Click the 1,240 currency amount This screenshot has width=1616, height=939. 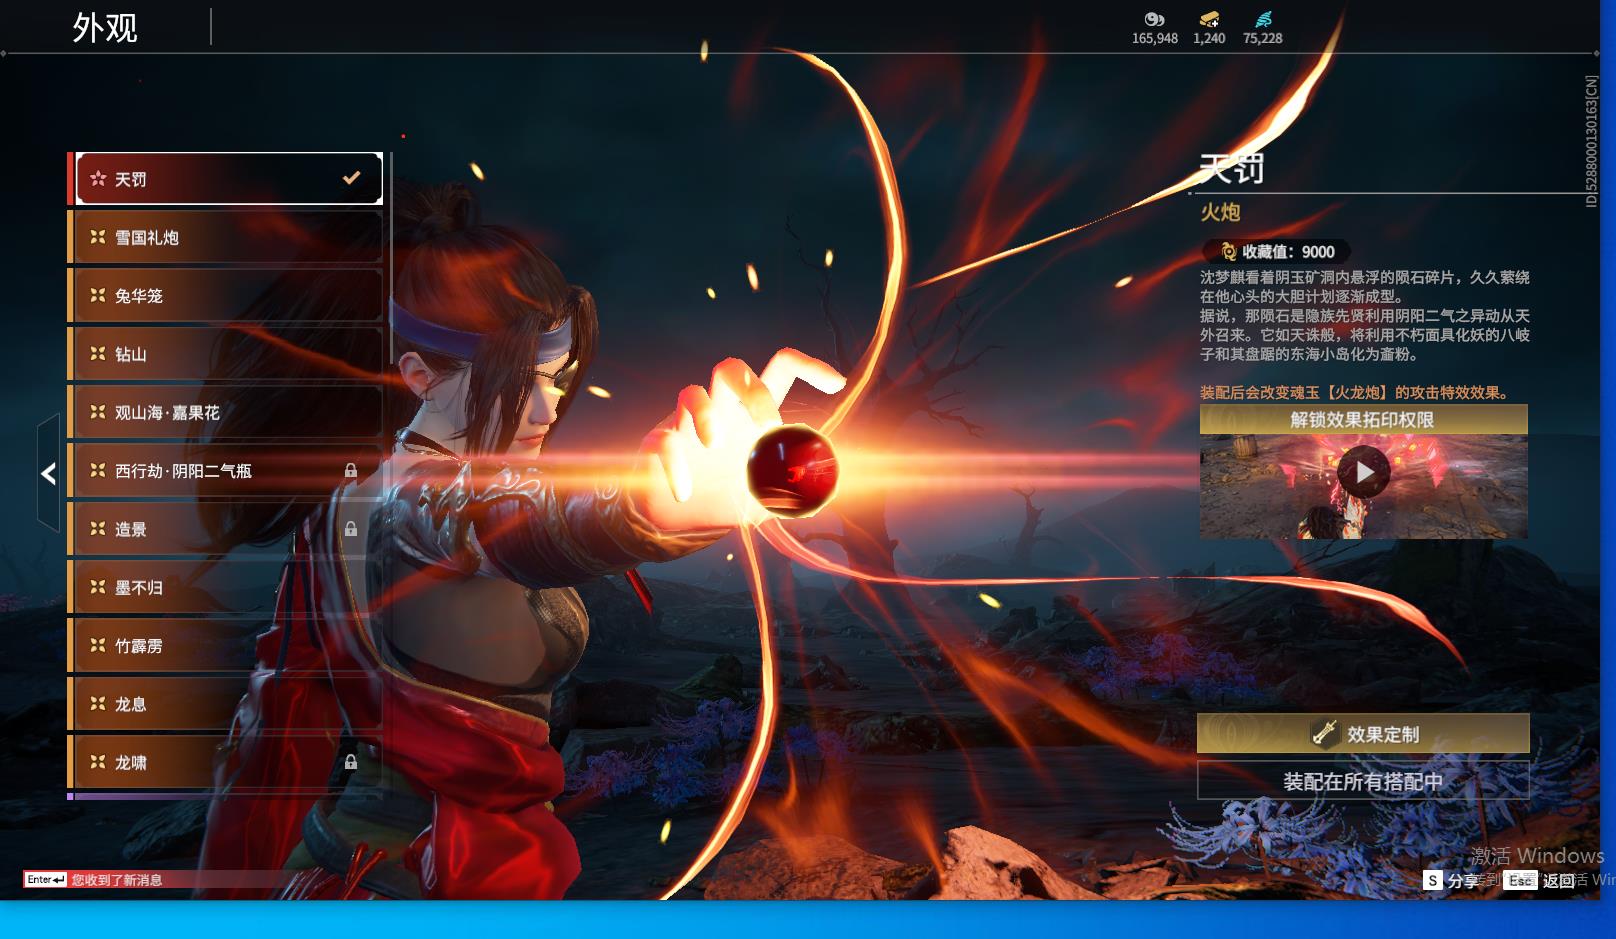coord(1209,38)
